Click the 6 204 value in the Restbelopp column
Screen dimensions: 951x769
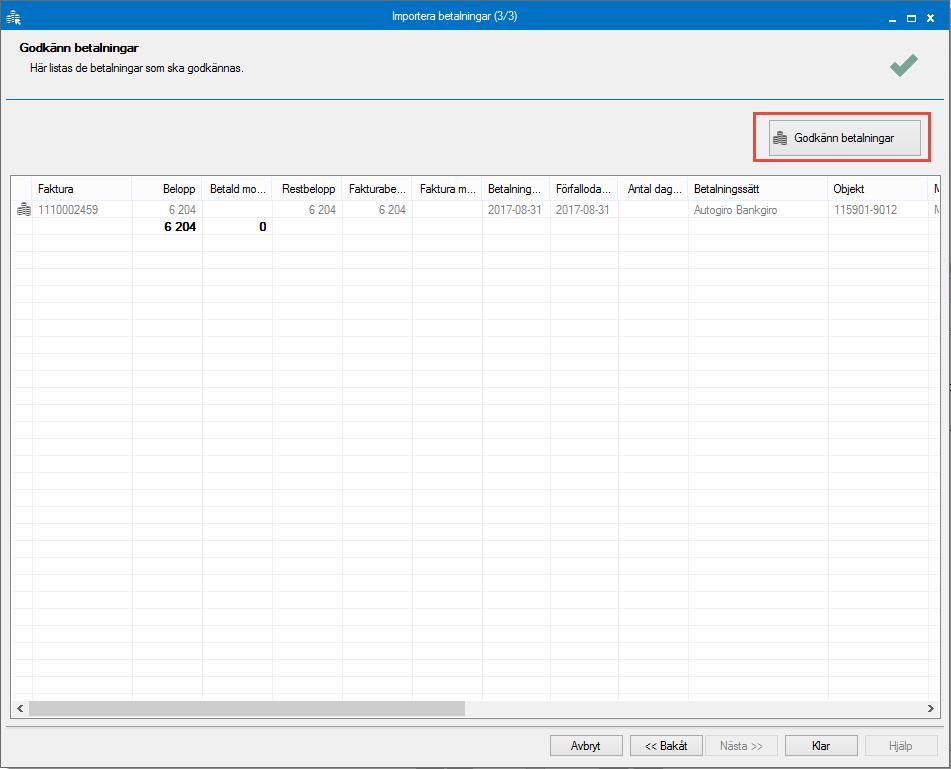tap(322, 210)
